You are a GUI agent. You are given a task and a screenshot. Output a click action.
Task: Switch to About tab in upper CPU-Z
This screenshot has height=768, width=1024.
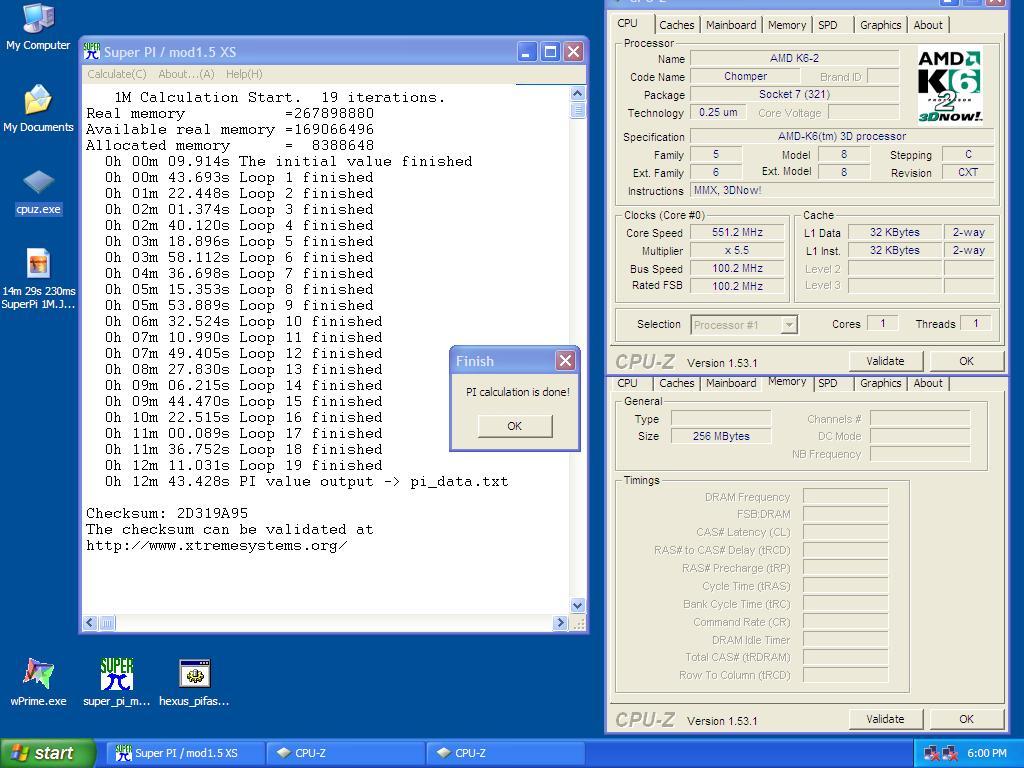pos(927,25)
